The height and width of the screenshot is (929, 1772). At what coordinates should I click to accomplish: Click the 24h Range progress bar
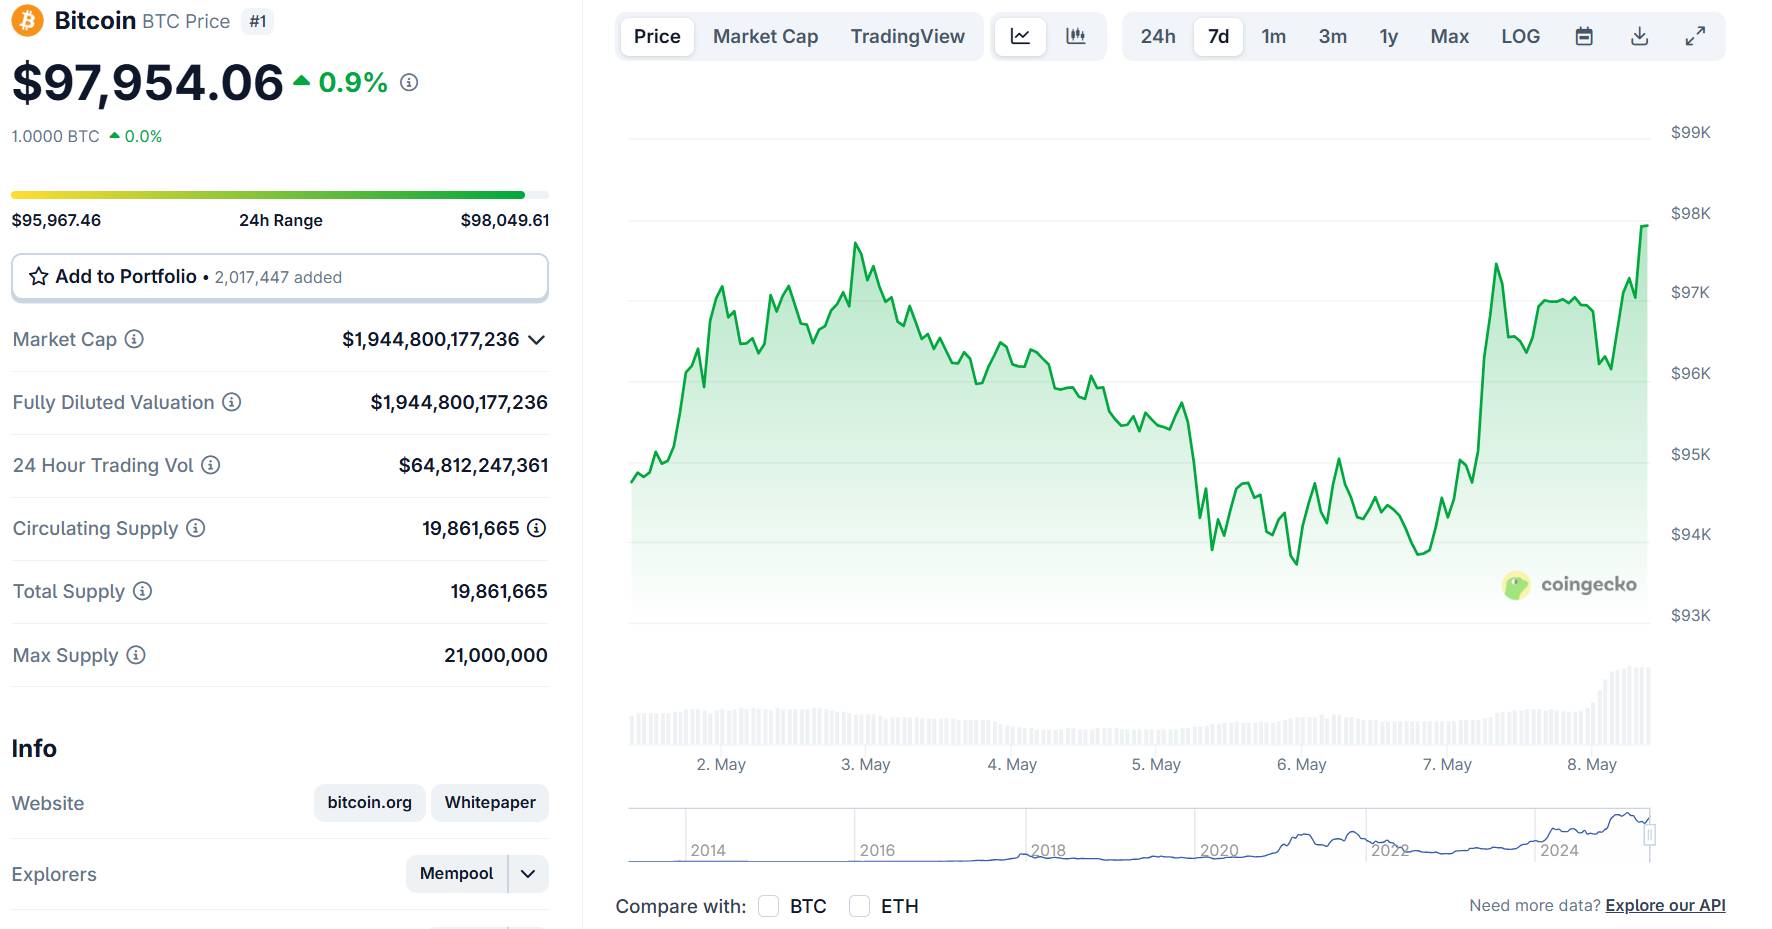pyautogui.click(x=280, y=195)
